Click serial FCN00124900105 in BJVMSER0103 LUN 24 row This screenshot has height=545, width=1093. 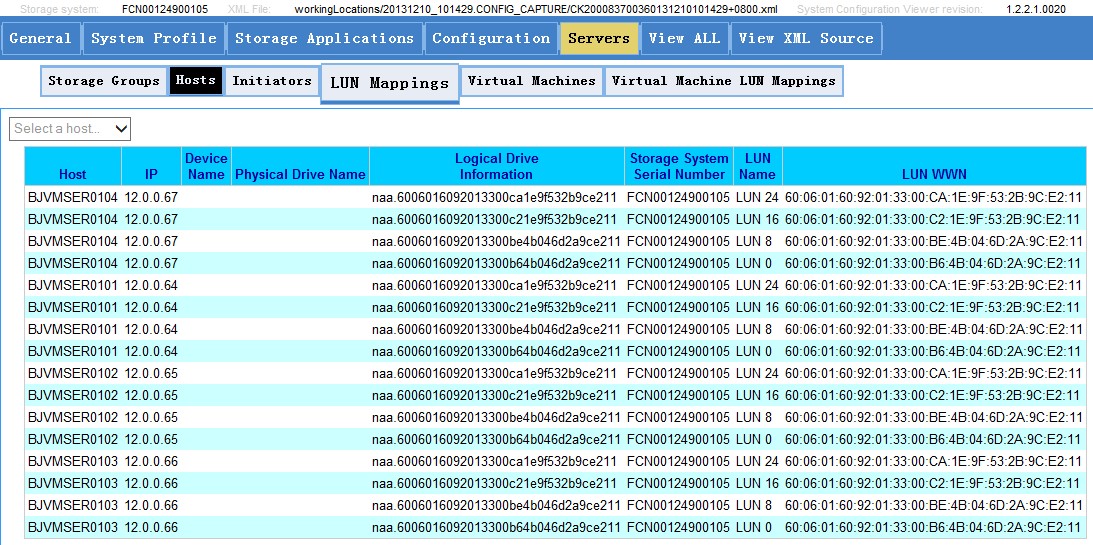(678, 461)
